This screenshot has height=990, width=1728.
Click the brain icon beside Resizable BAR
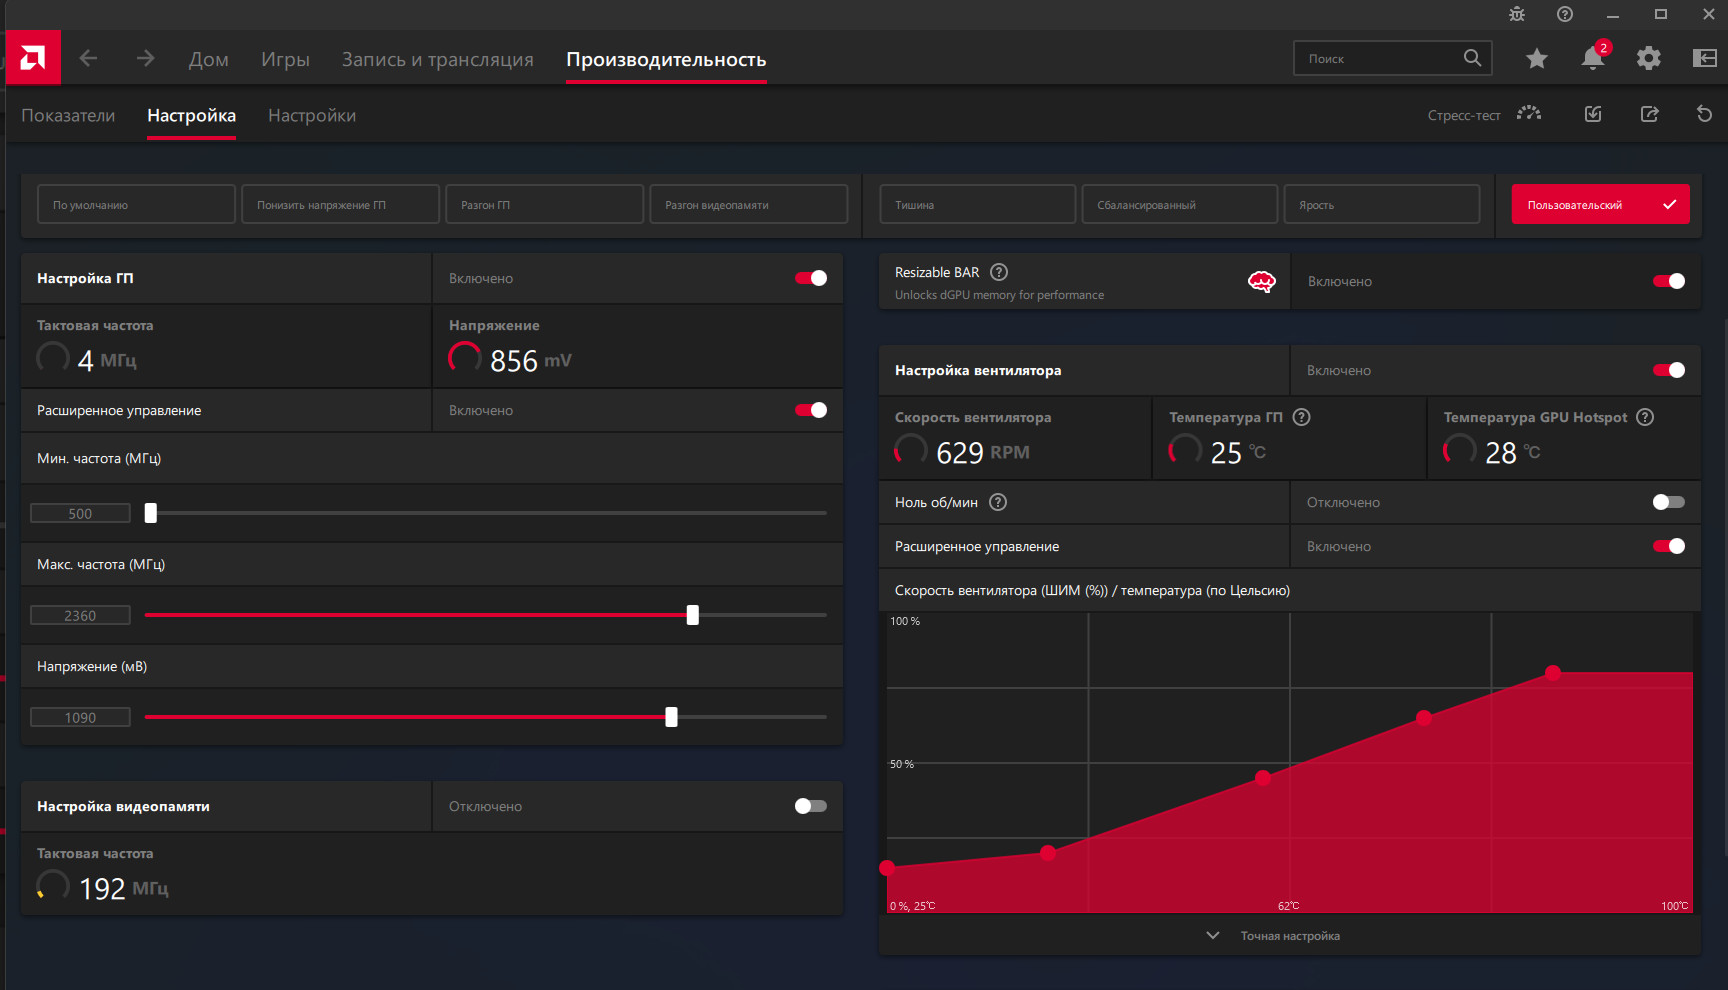[1262, 281]
